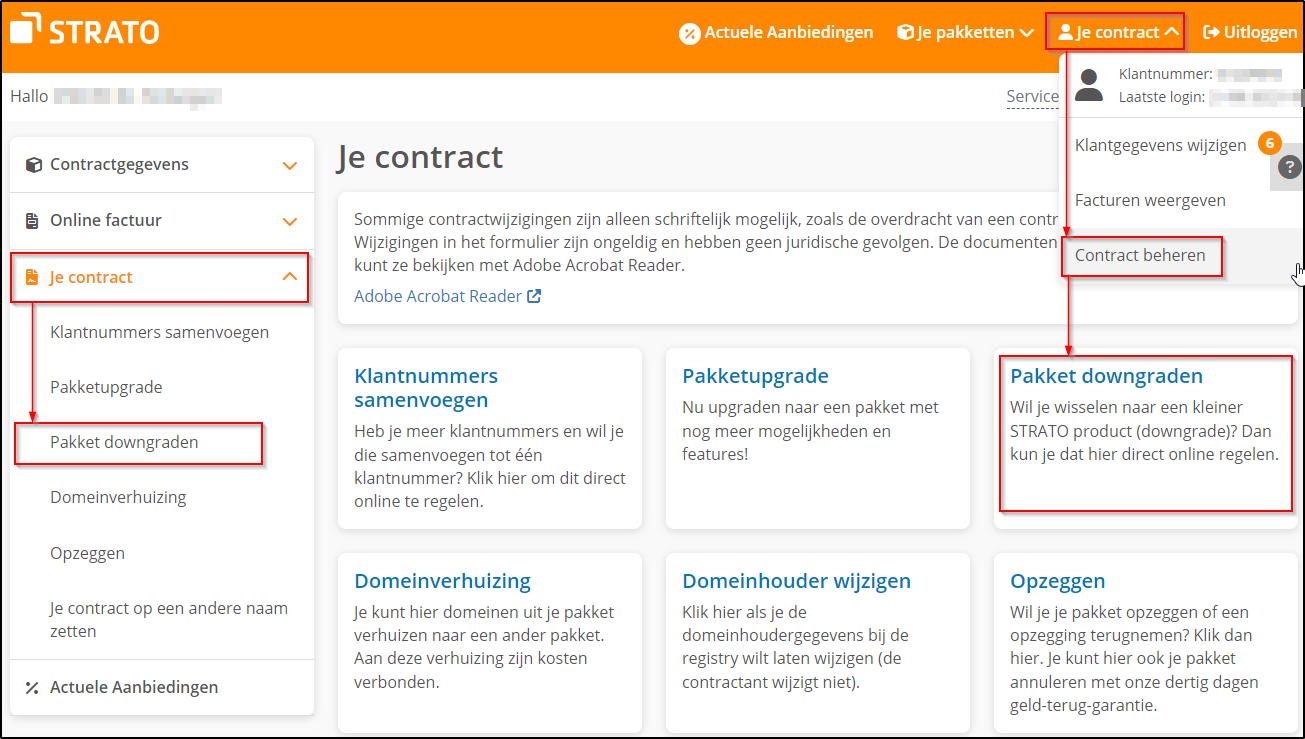This screenshot has height=739, width=1305.
Task: Expand the Contractgegevens sidebar section
Action: click(x=289, y=166)
